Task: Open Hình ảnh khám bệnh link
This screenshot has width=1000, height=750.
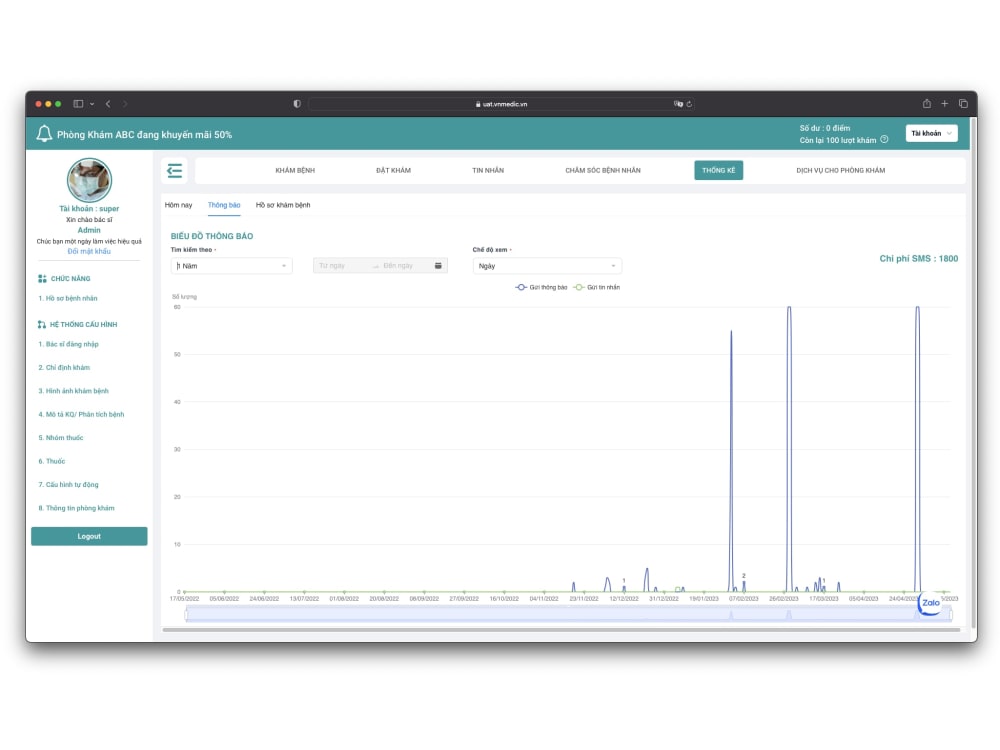Action: coord(73,391)
